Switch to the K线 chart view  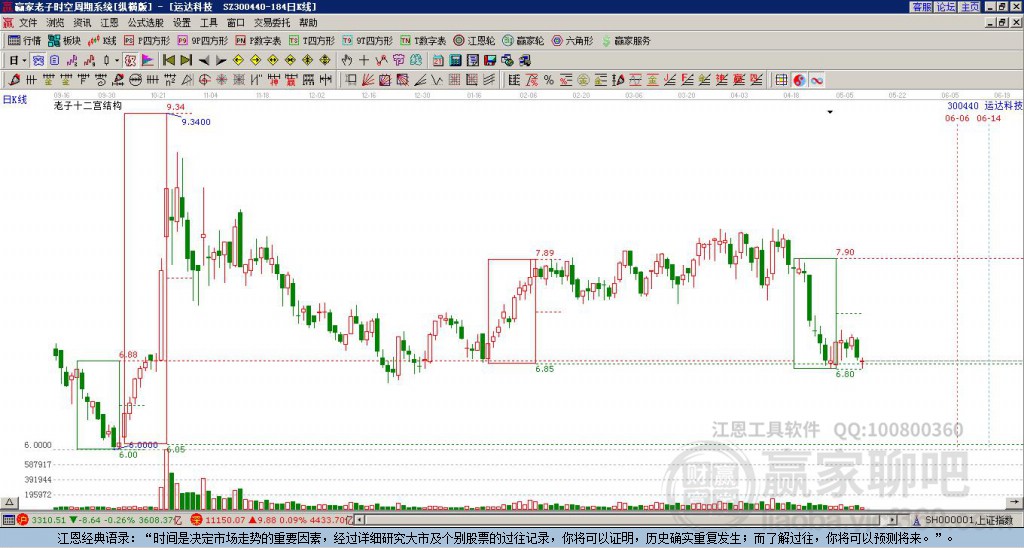(x=102, y=40)
